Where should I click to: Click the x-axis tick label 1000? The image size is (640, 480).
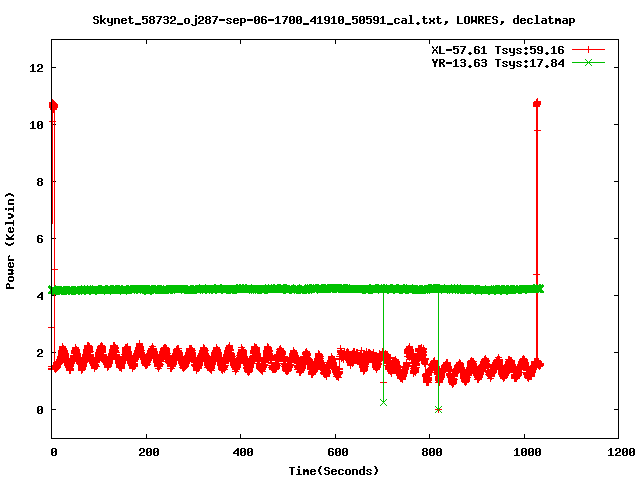pos(527,452)
